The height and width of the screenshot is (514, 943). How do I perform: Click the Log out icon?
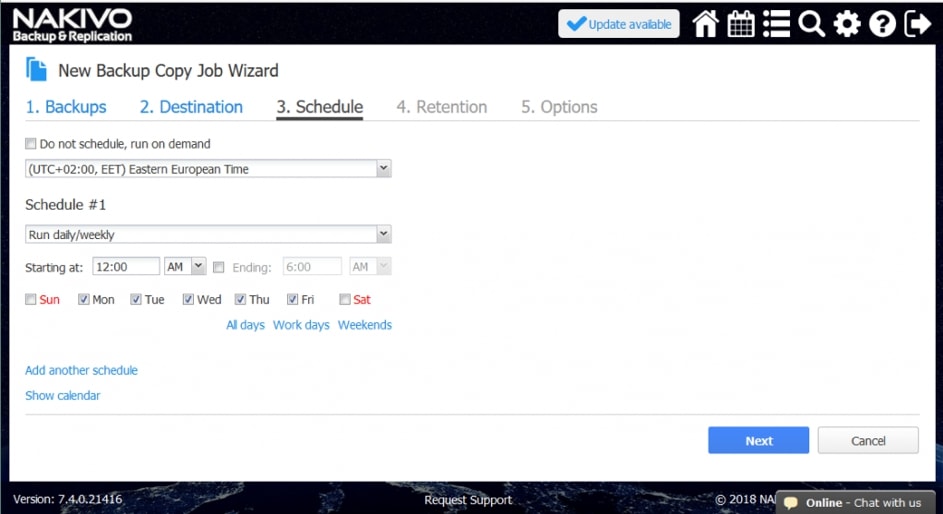917,24
